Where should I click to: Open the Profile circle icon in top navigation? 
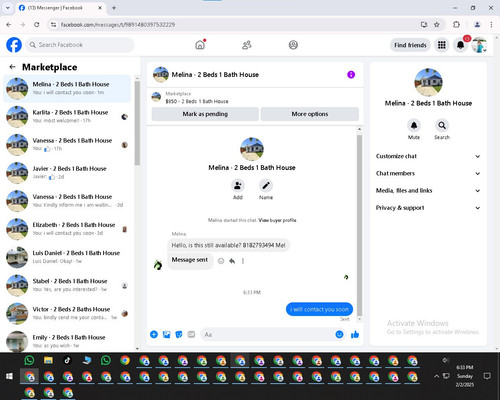point(293,45)
